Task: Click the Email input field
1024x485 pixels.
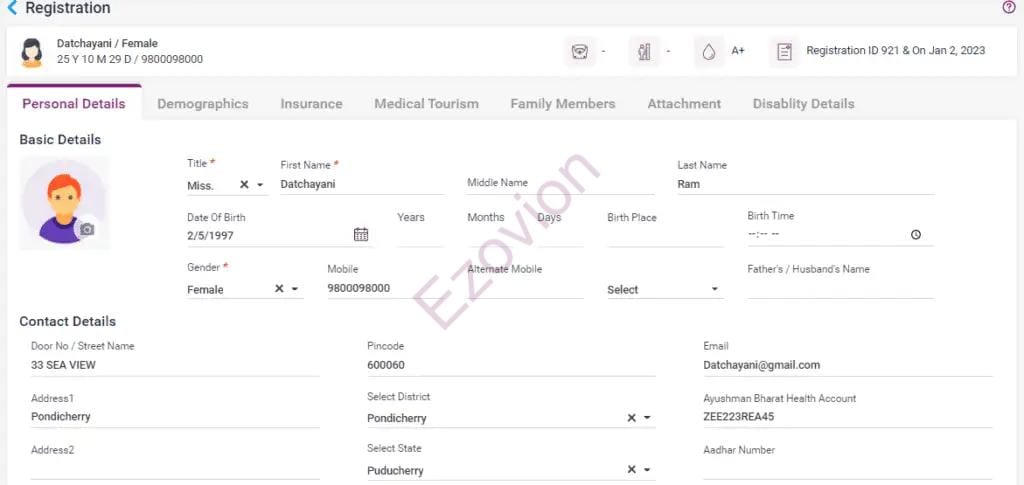Action: click(846, 366)
